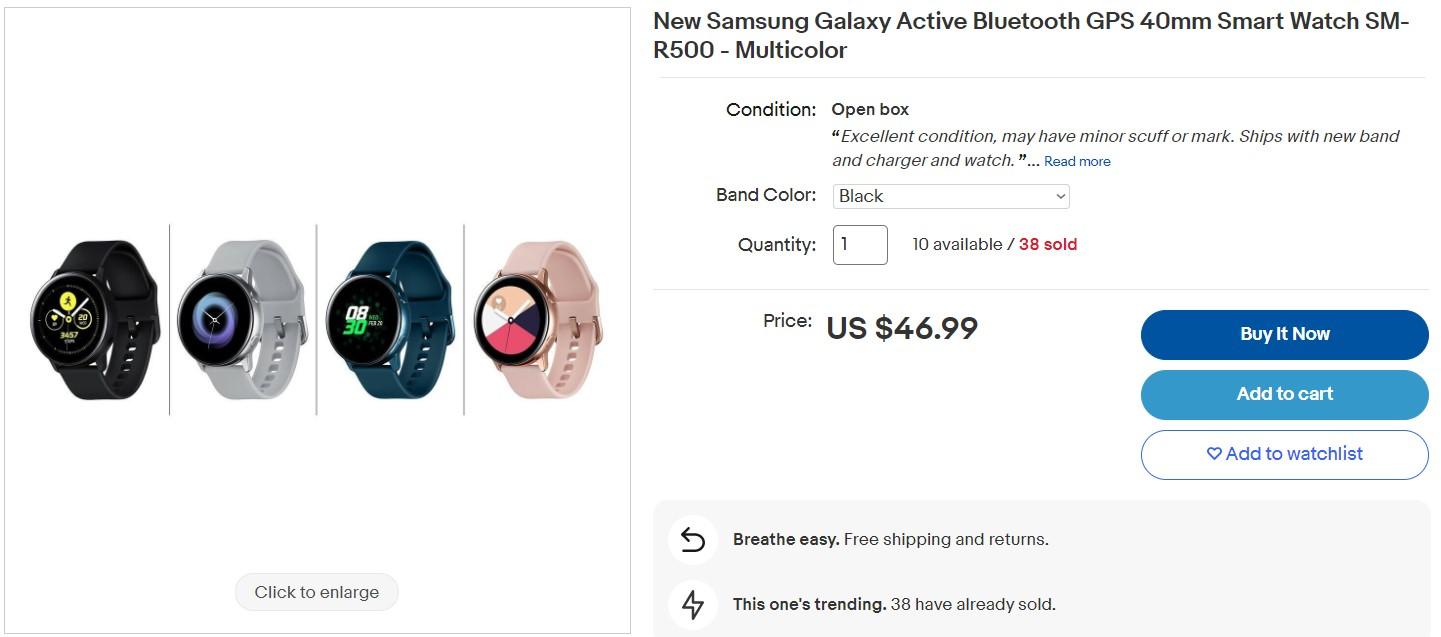
Task: Click the product title heading
Action: tap(1030, 36)
